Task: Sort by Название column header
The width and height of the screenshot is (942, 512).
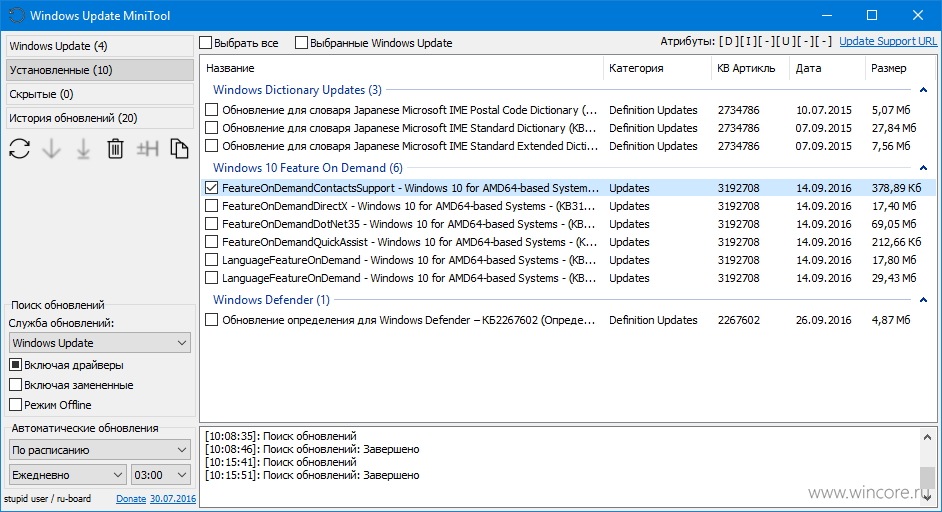Action: click(401, 69)
